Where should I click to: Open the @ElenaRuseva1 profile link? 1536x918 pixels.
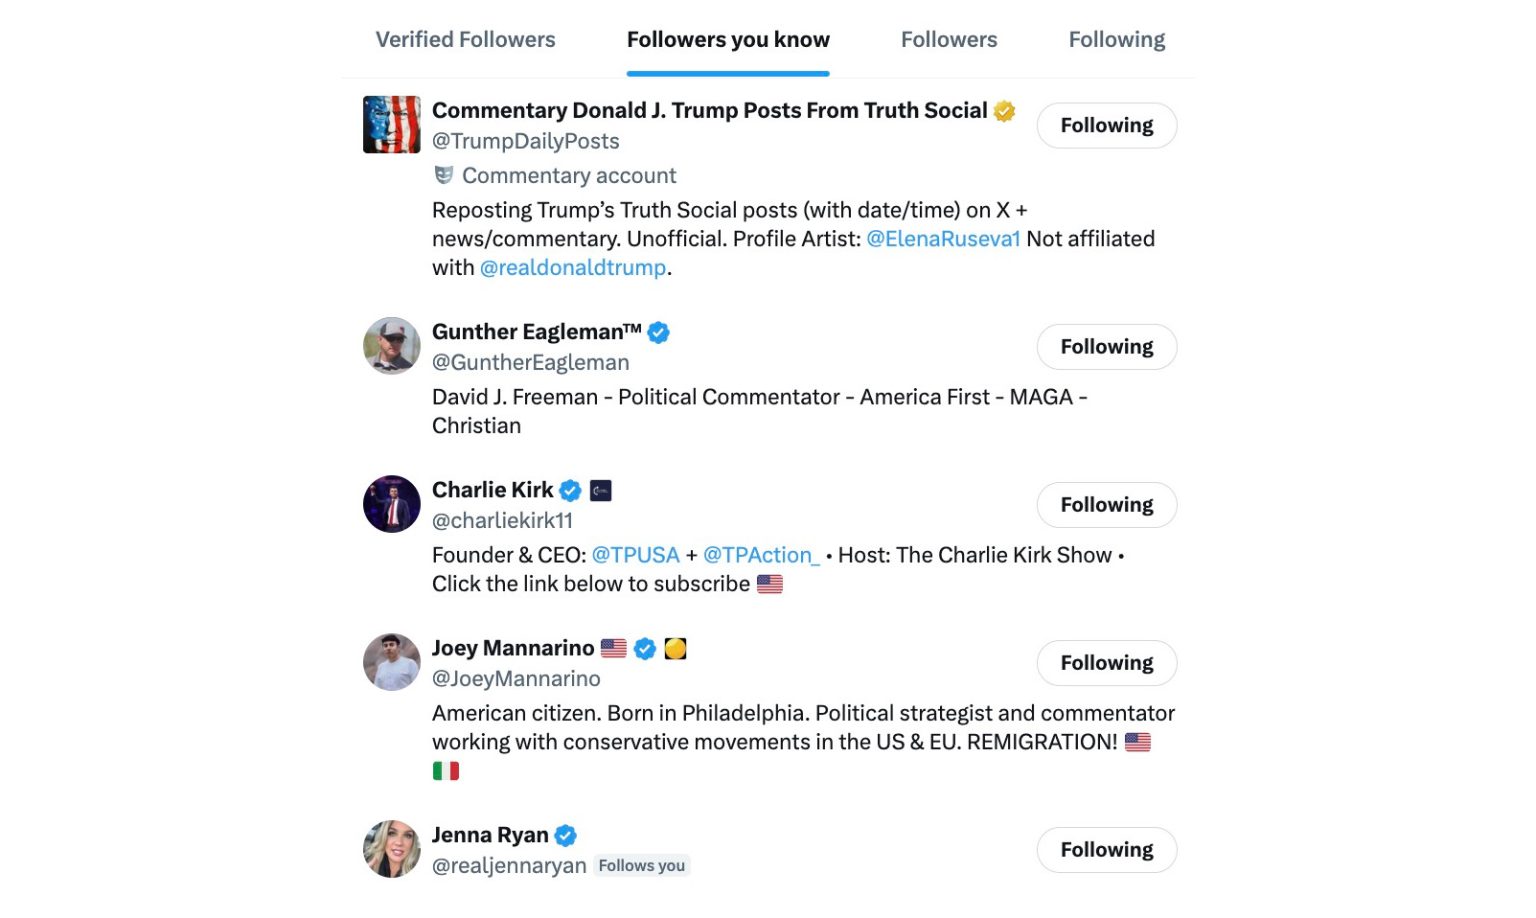click(943, 239)
